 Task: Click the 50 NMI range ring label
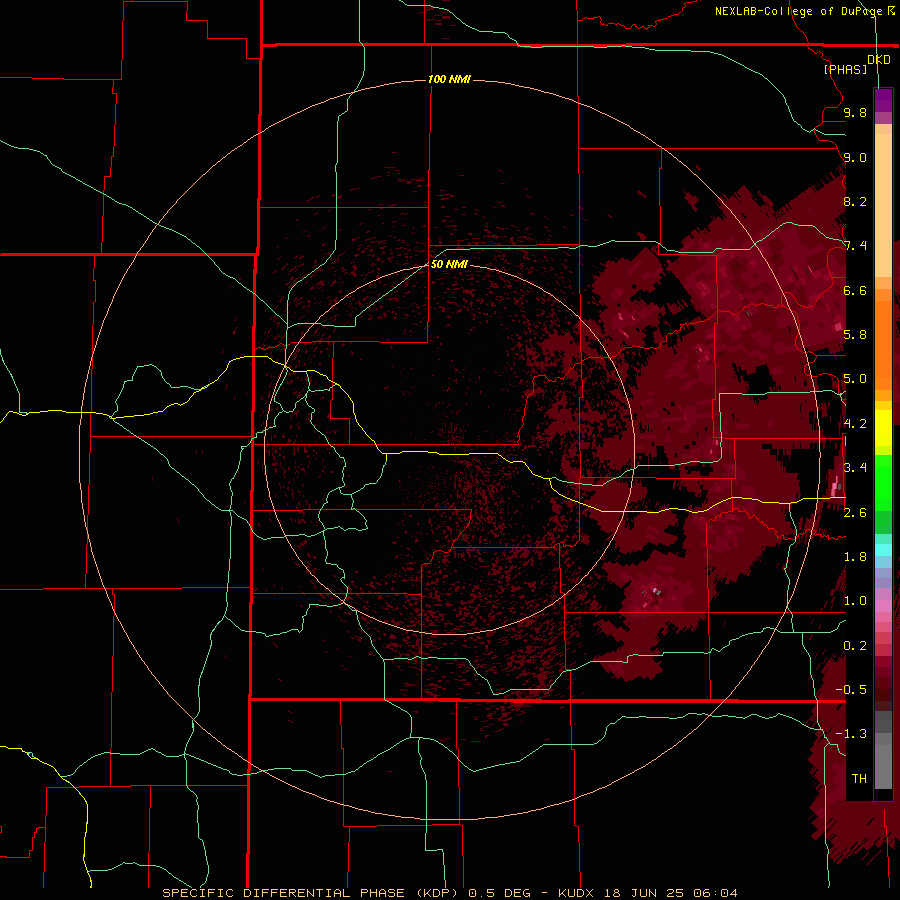click(449, 264)
